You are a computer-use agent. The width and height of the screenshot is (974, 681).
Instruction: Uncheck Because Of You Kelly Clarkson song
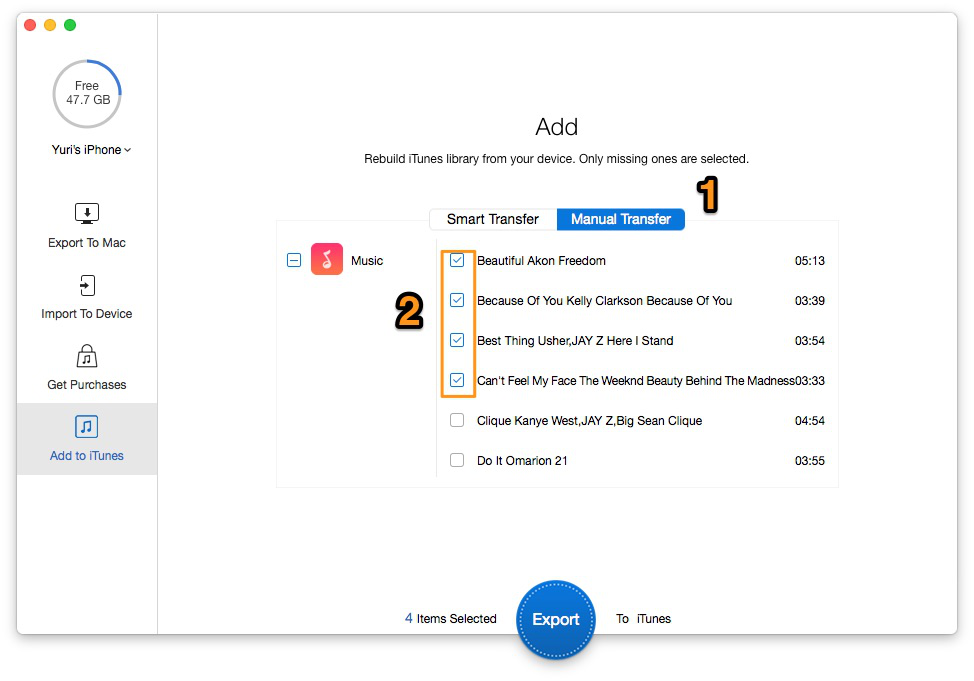click(457, 300)
